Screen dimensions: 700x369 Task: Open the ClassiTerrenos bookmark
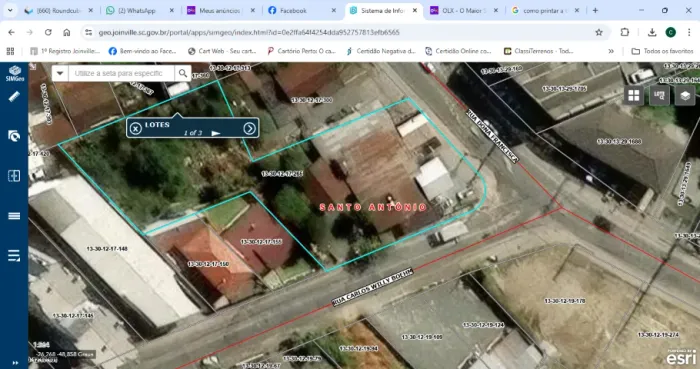pos(539,51)
